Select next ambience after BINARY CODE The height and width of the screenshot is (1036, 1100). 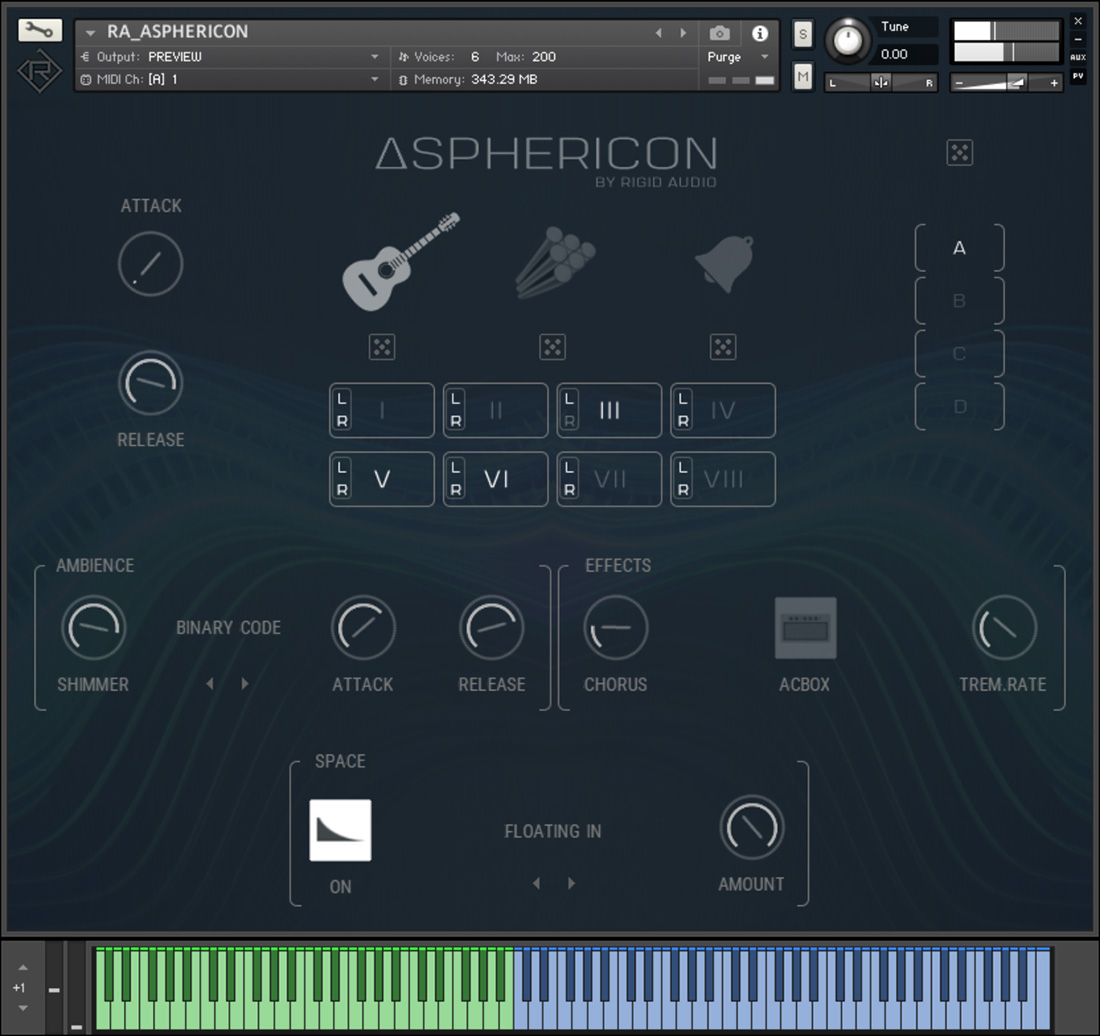pos(245,683)
